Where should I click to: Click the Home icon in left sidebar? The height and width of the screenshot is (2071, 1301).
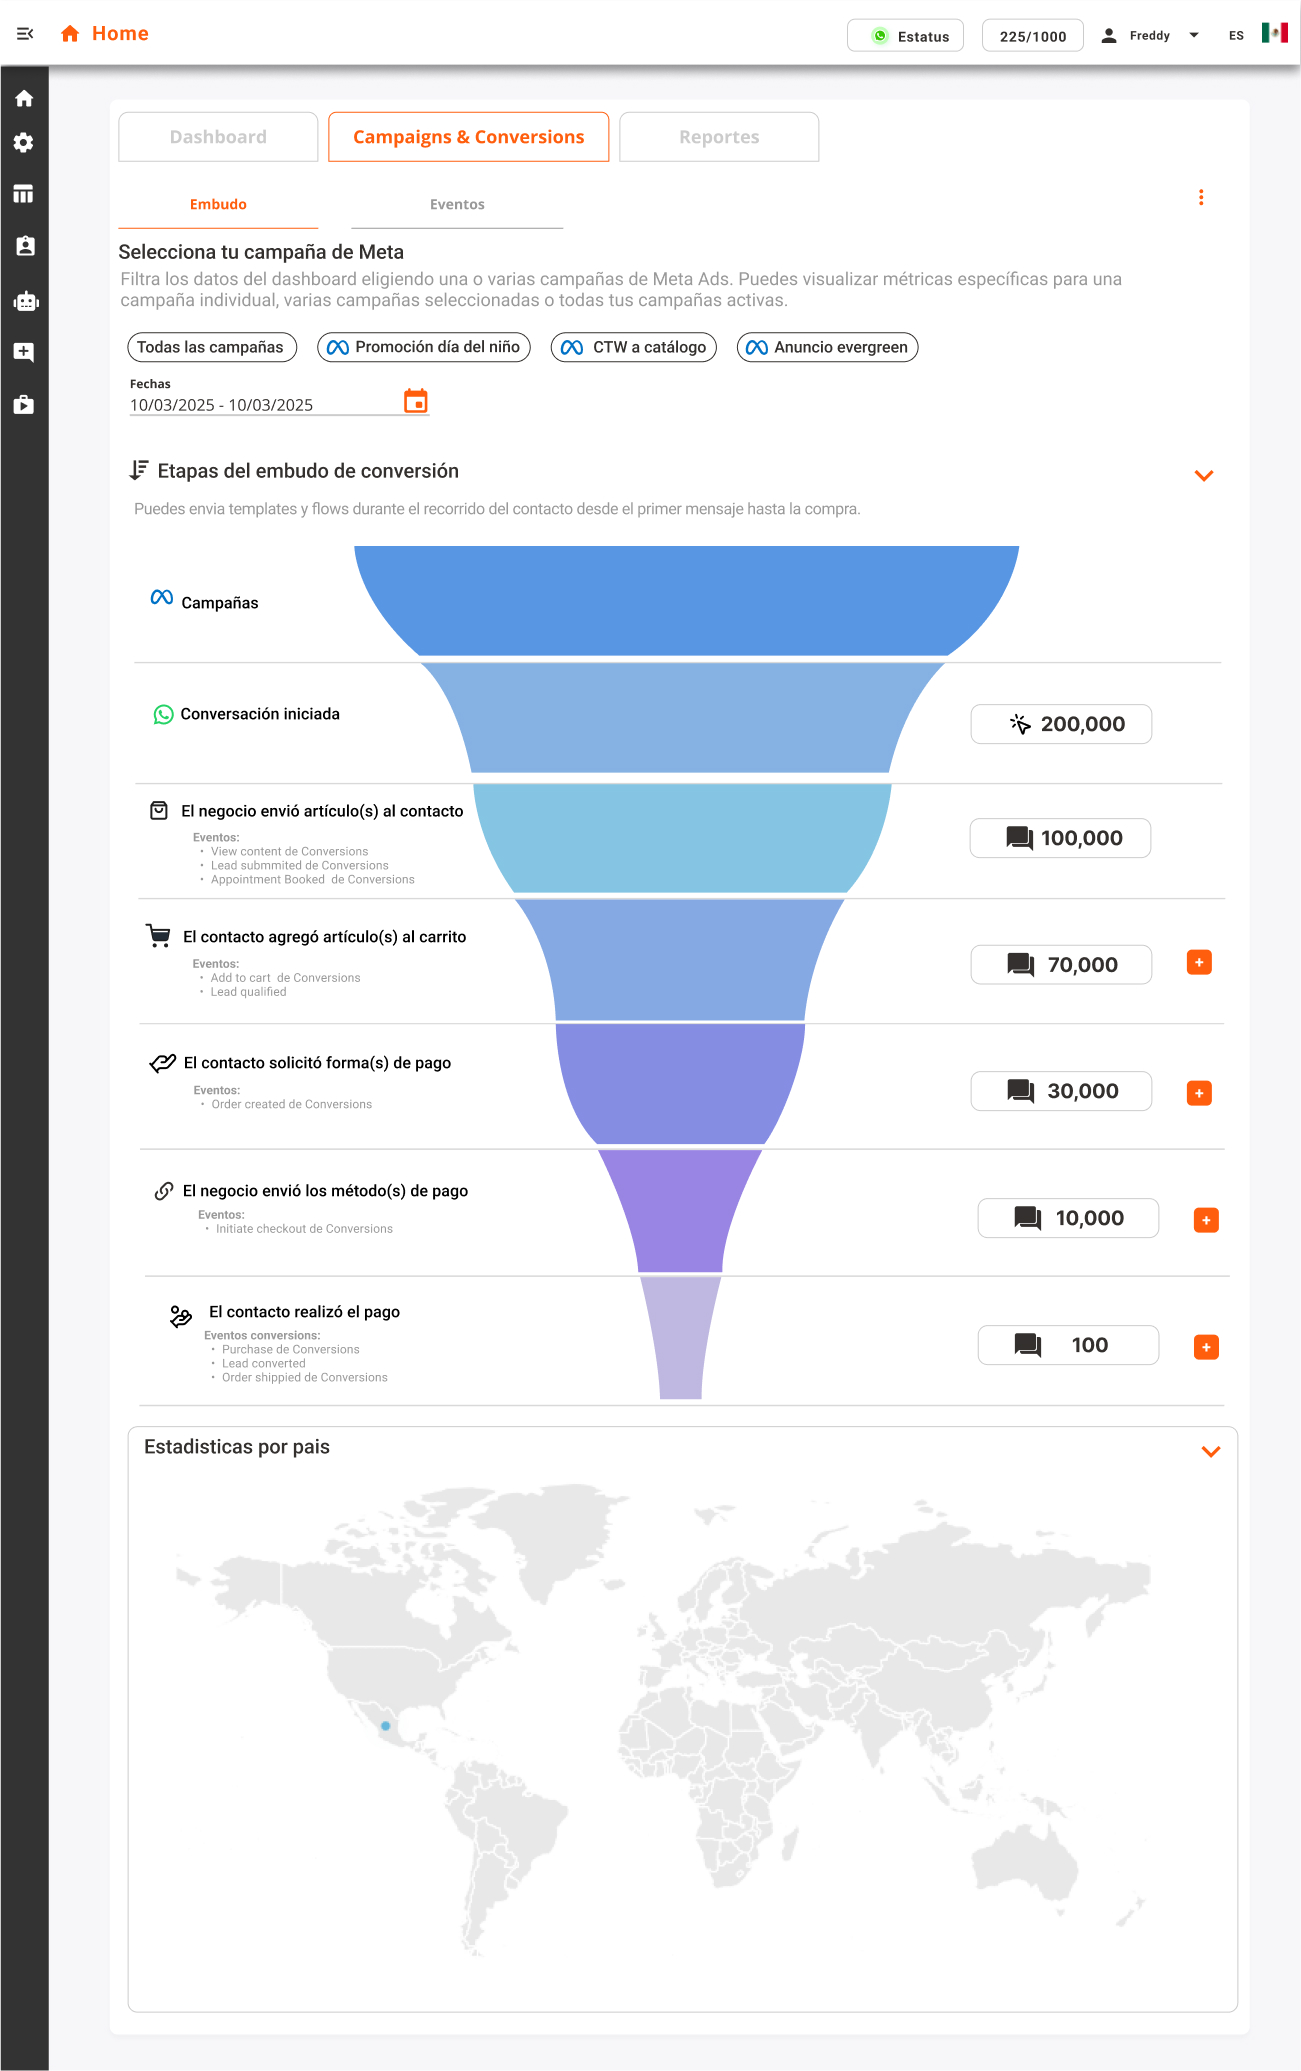pyautogui.click(x=24, y=98)
